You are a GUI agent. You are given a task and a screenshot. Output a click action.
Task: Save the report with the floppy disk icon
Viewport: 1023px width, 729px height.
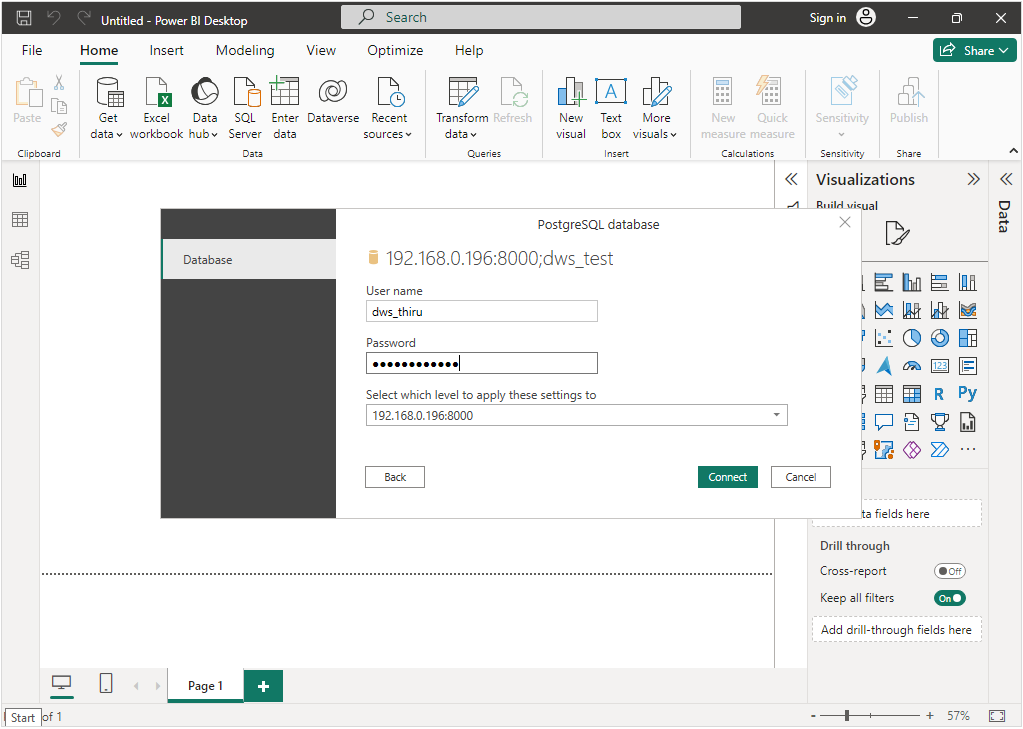point(24,18)
